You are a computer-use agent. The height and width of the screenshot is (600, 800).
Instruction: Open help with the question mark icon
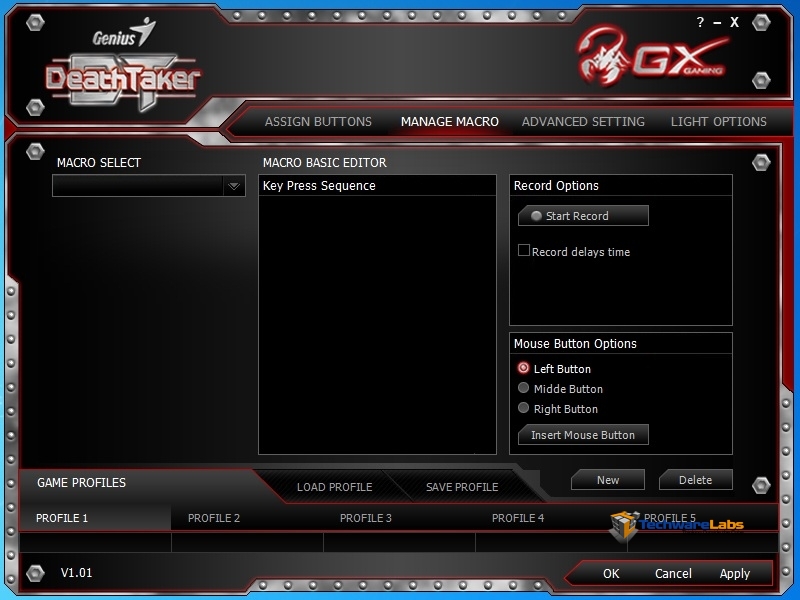point(701,22)
